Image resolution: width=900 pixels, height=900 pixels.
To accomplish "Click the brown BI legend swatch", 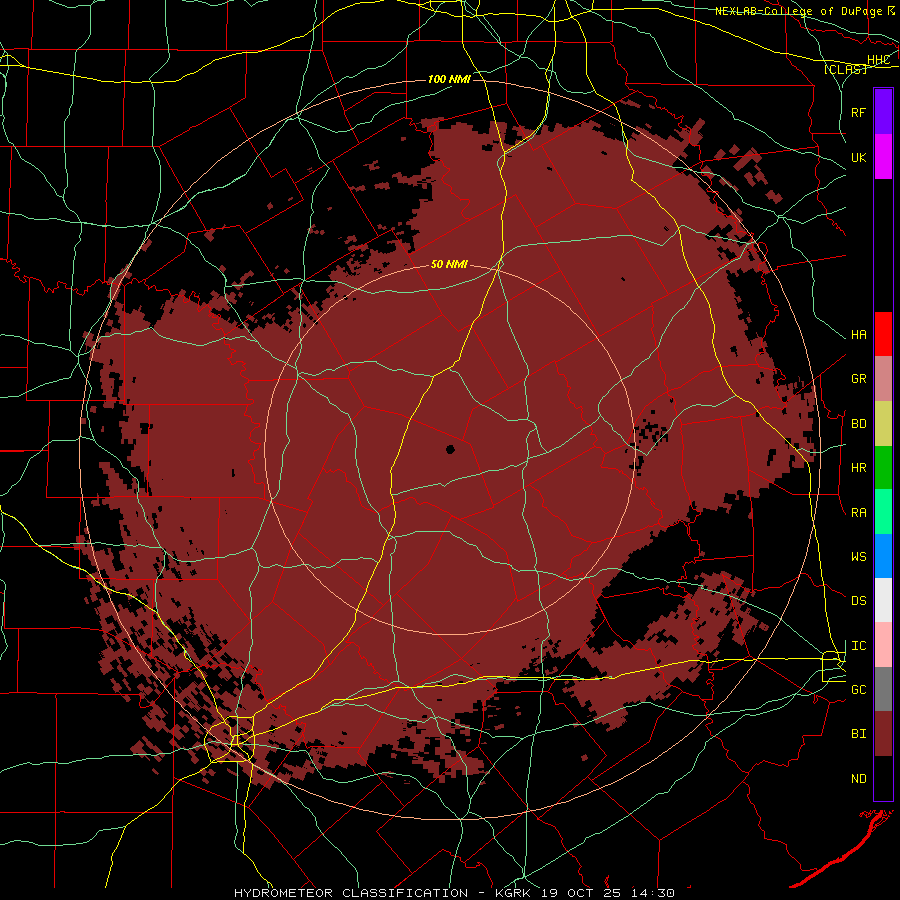I will tap(883, 734).
